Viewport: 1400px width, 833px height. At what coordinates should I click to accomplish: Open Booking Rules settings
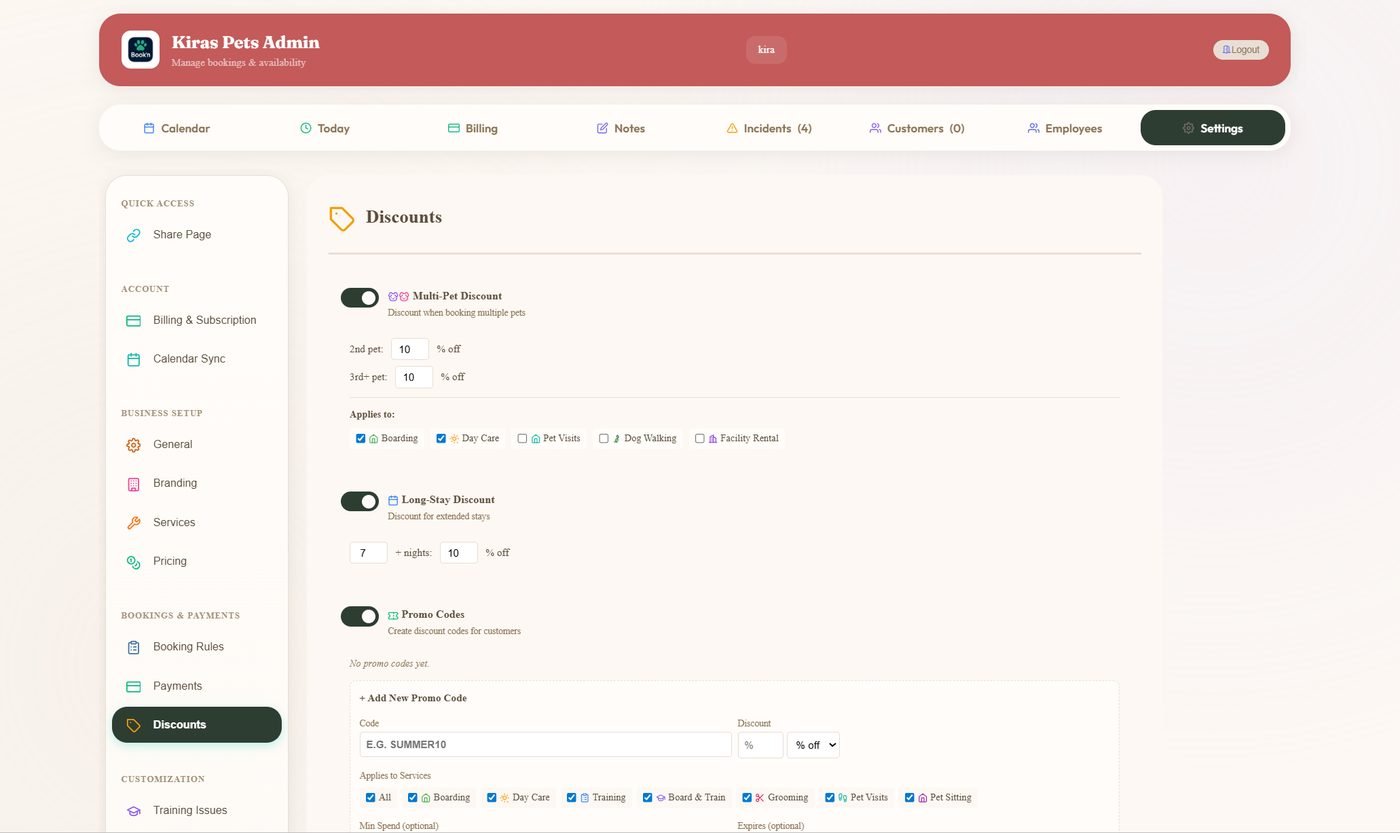197,647
